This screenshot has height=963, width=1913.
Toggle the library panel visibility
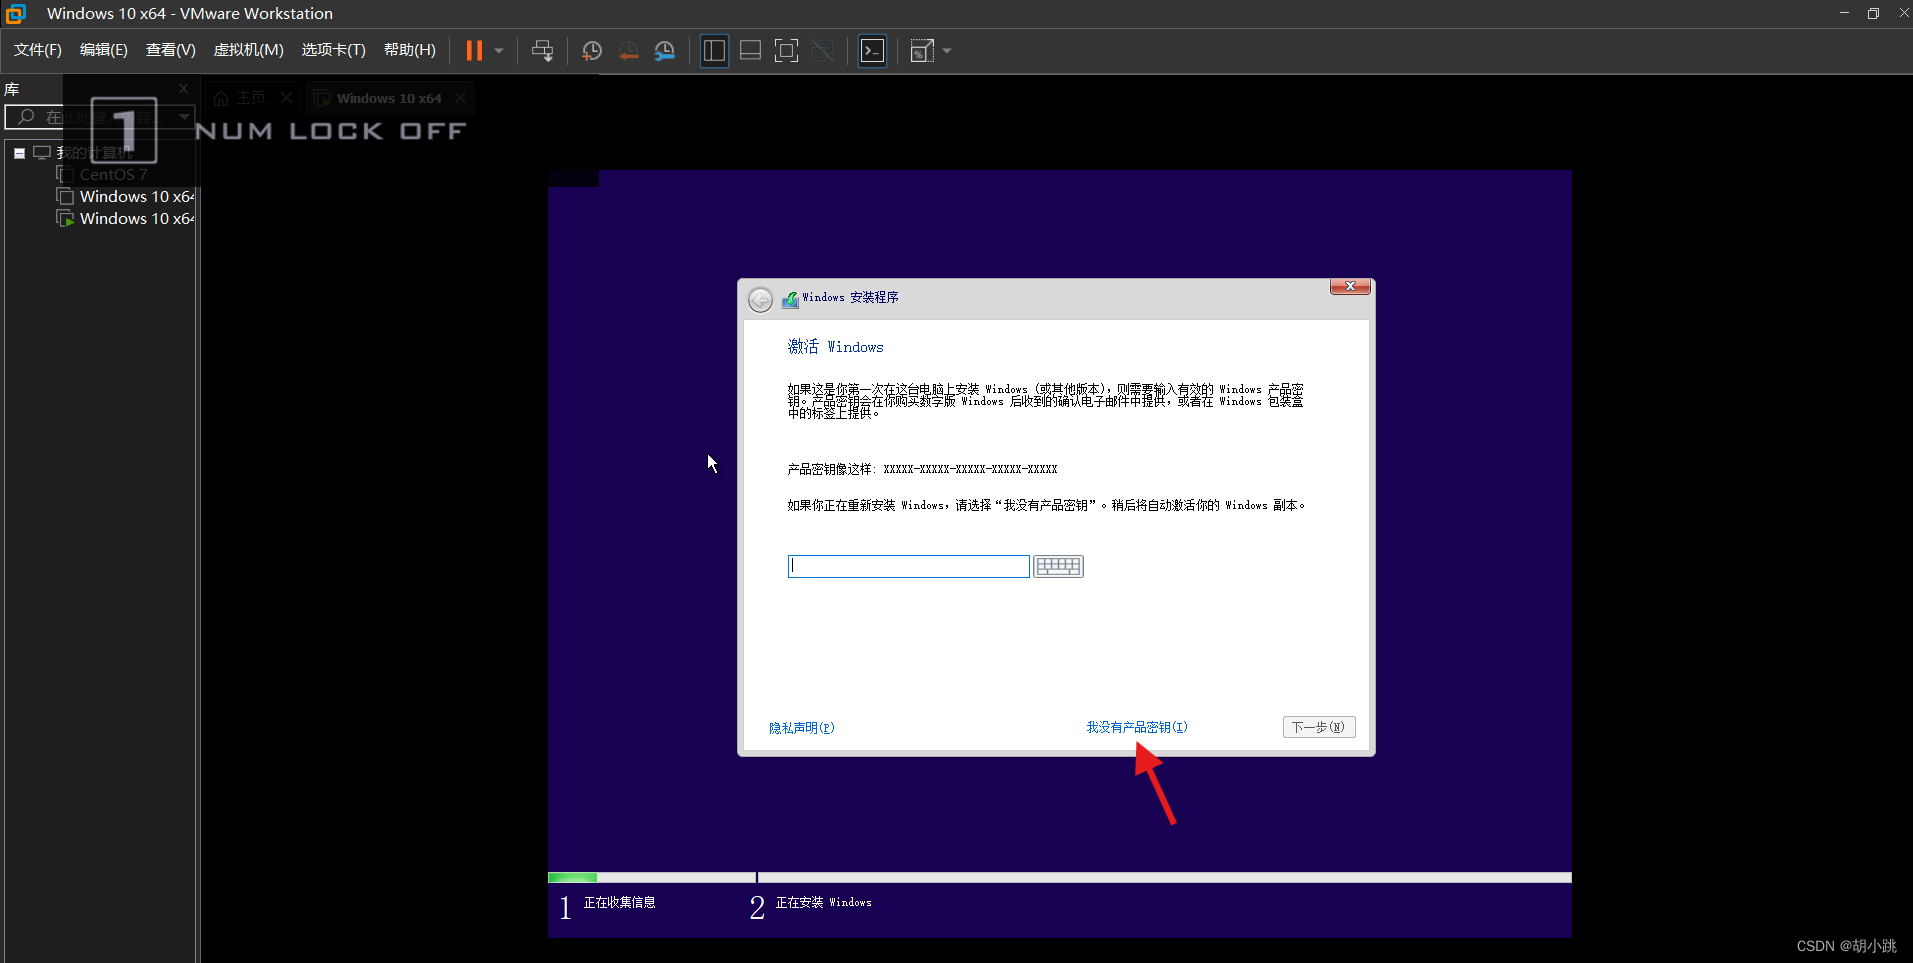713,50
